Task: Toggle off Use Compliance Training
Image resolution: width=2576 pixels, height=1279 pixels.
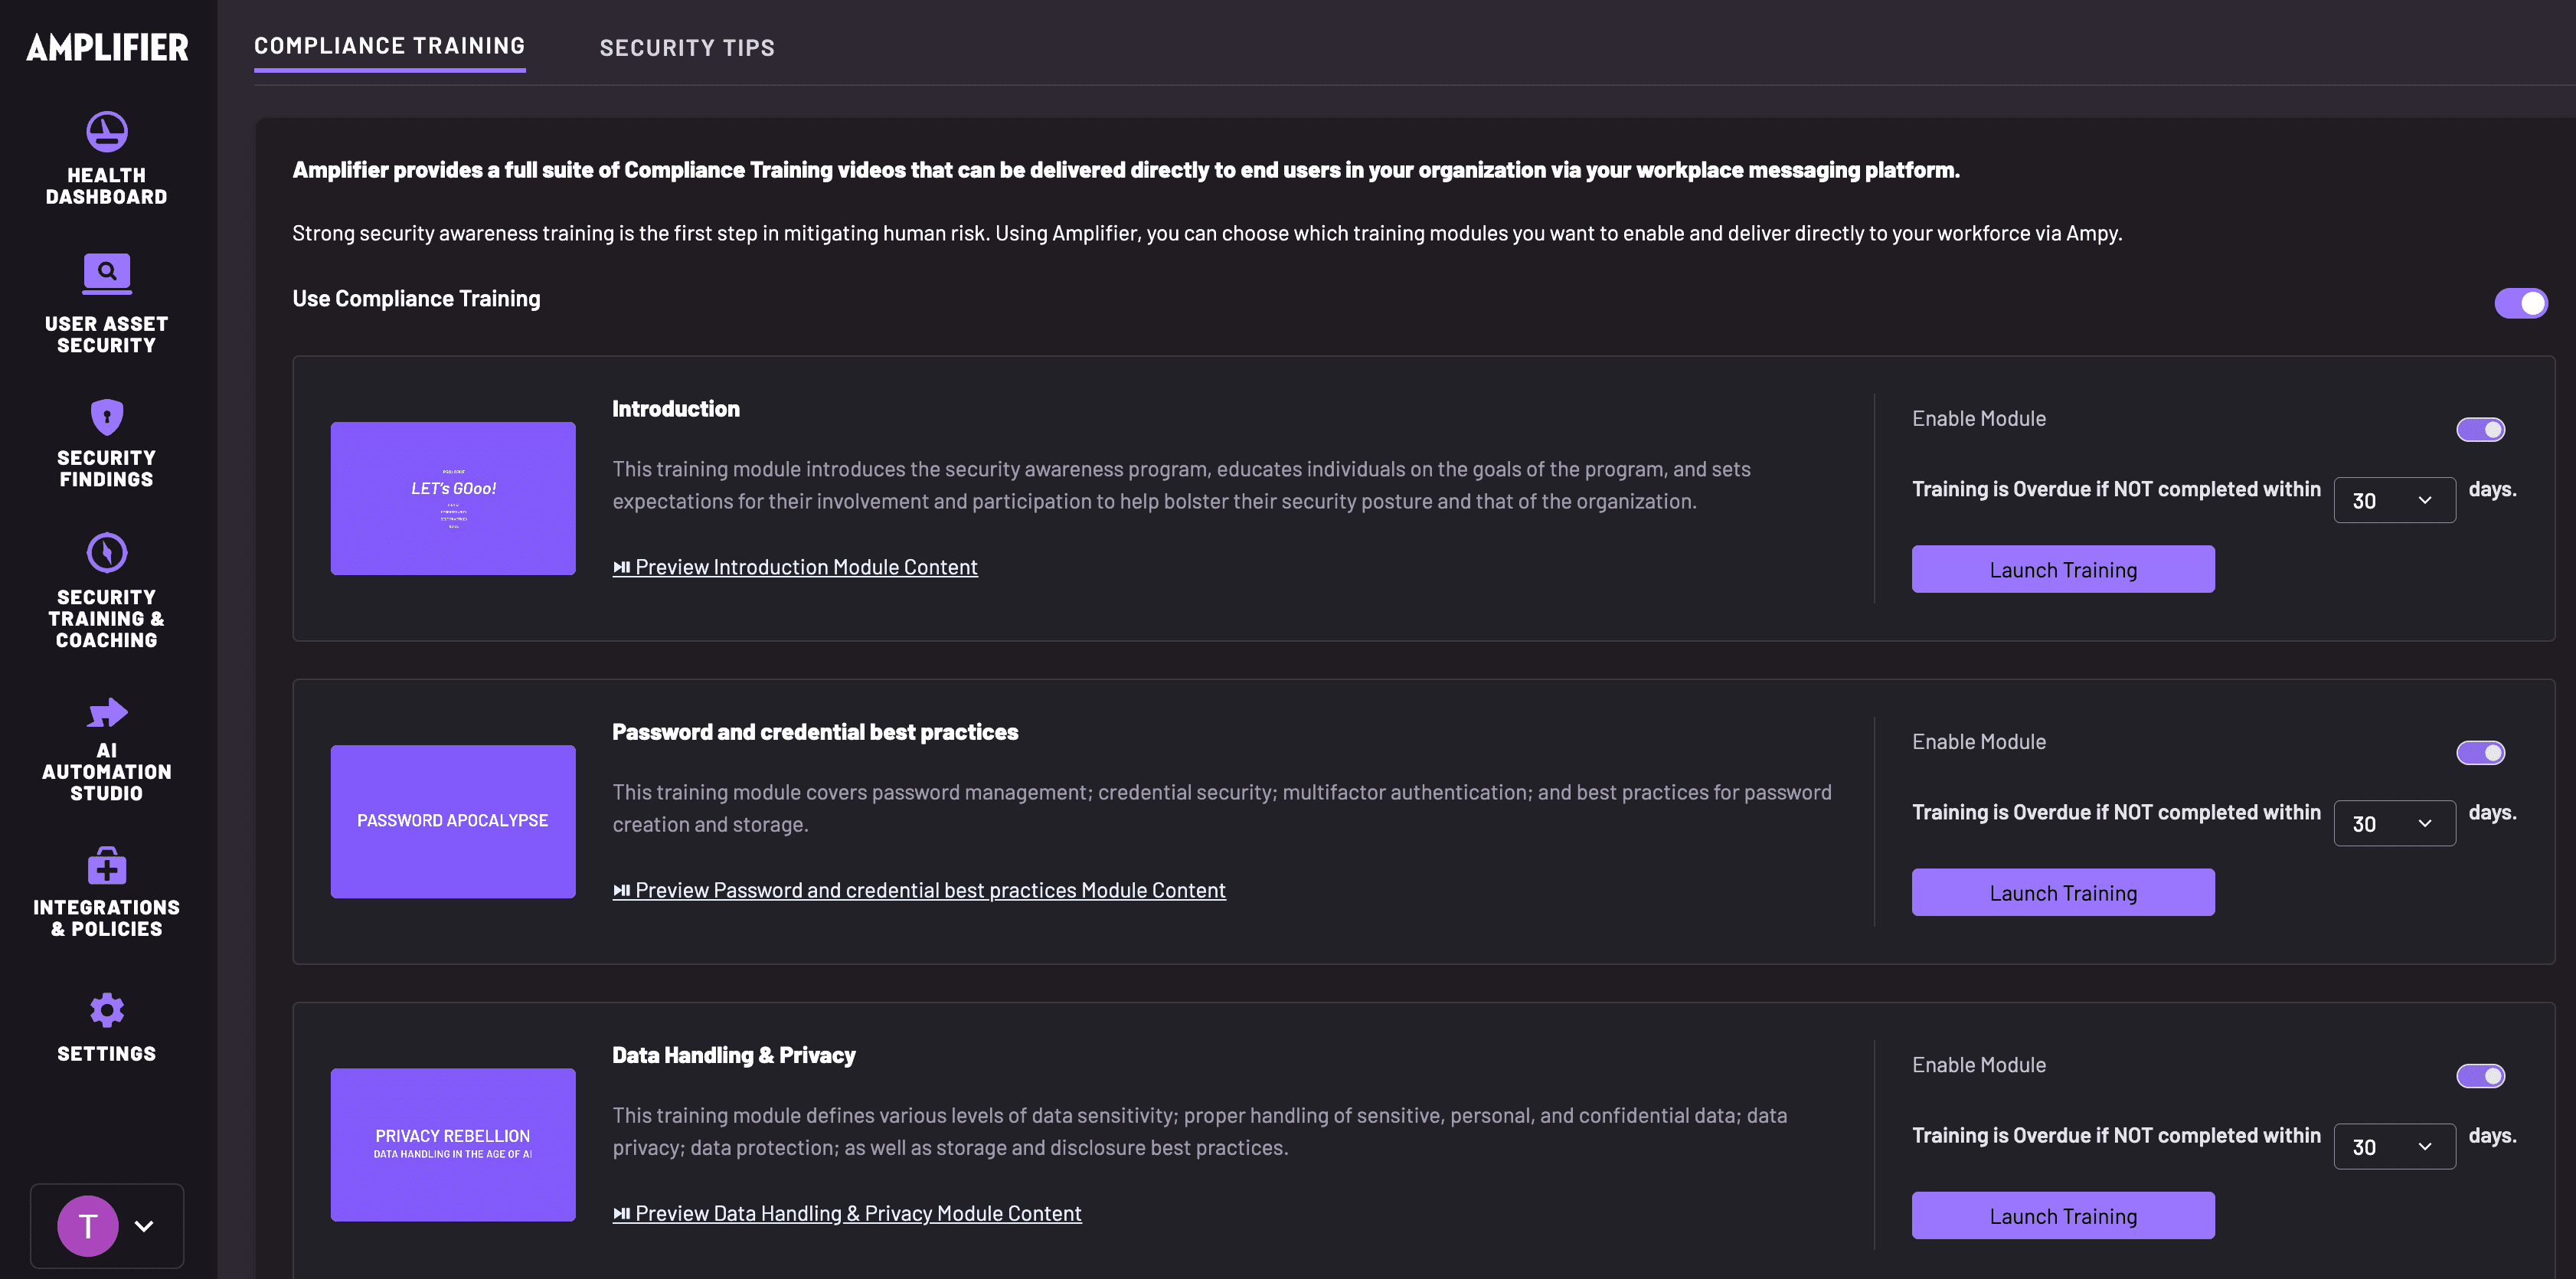Action: [x=2521, y=302]
